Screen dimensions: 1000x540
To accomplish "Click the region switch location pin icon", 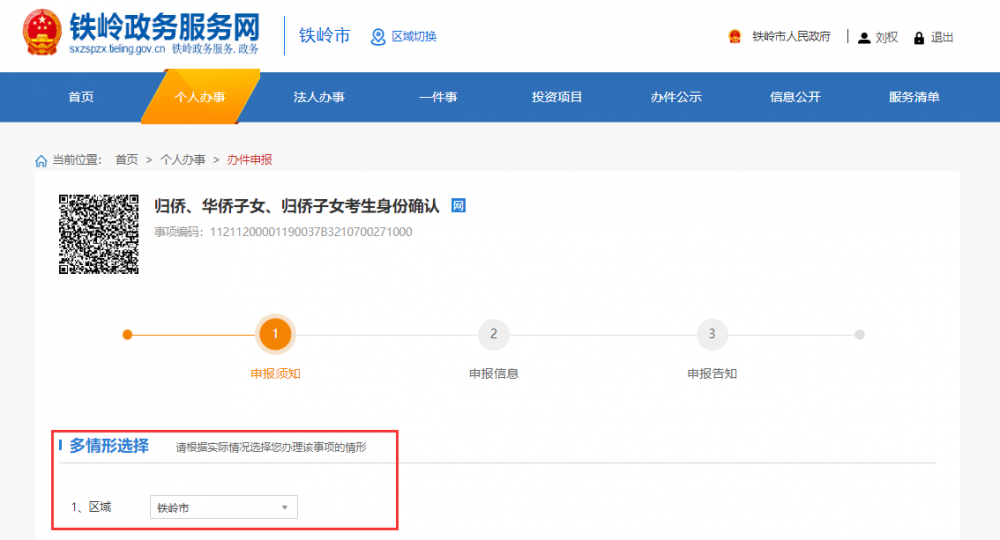I will [378, 37].
